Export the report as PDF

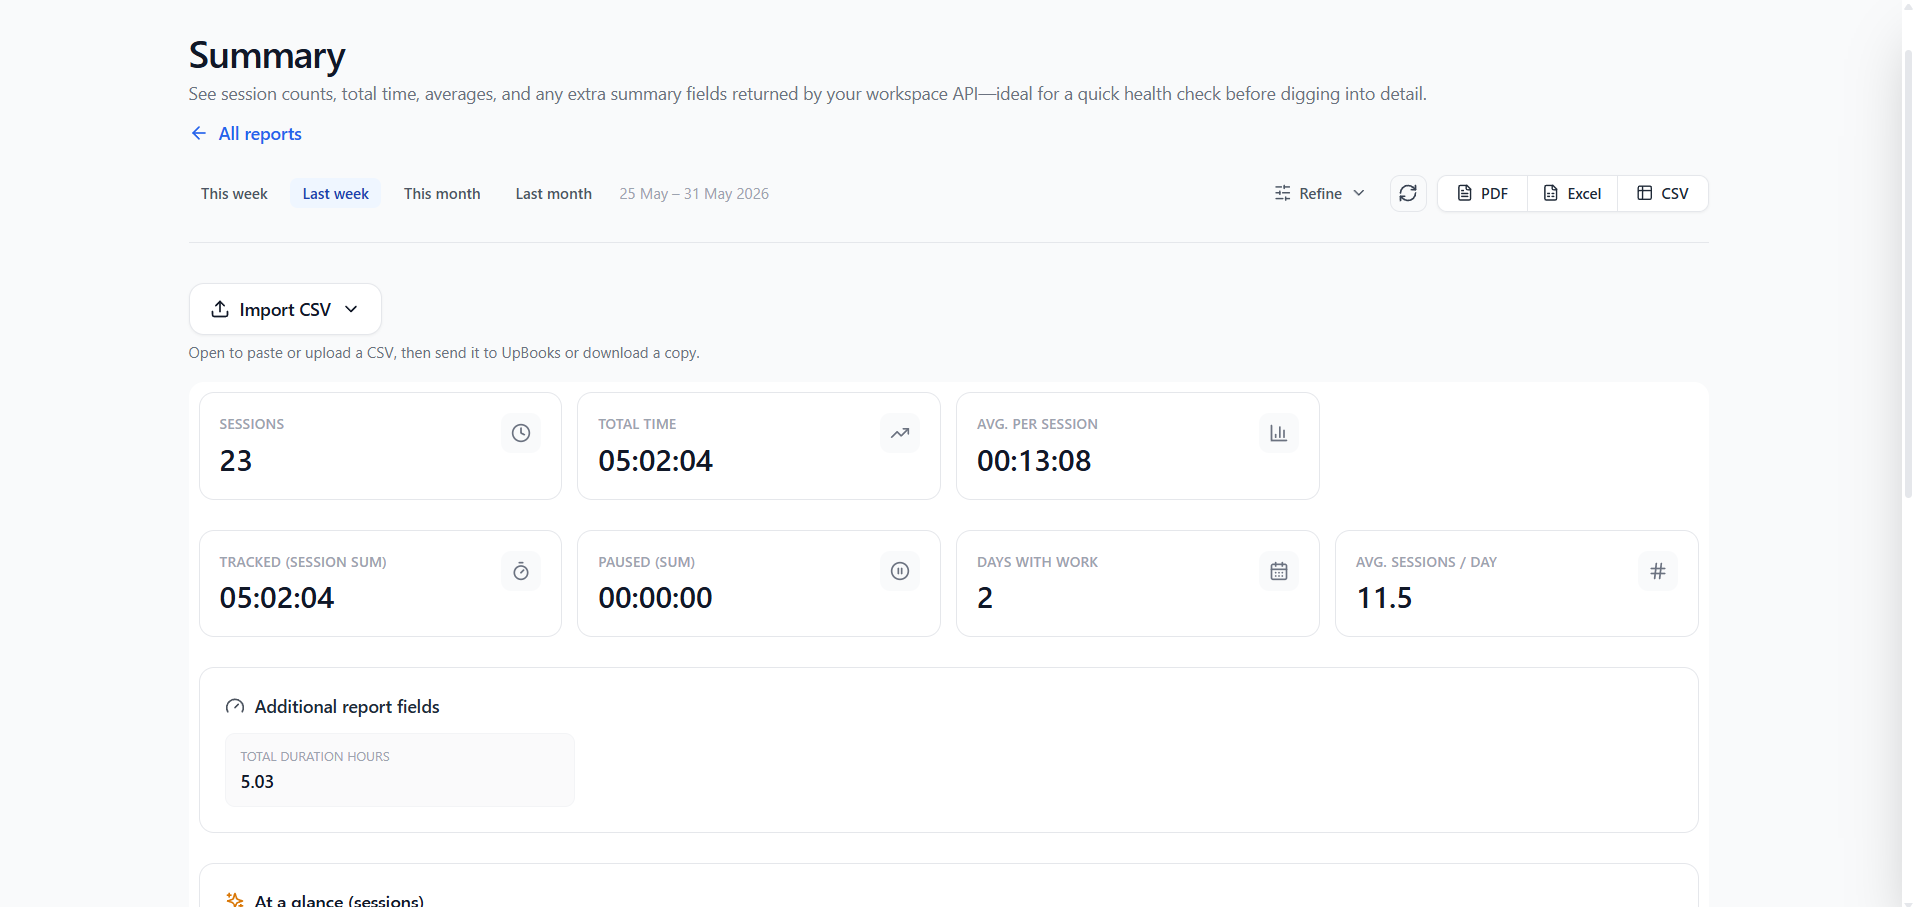coord(1483,193)
